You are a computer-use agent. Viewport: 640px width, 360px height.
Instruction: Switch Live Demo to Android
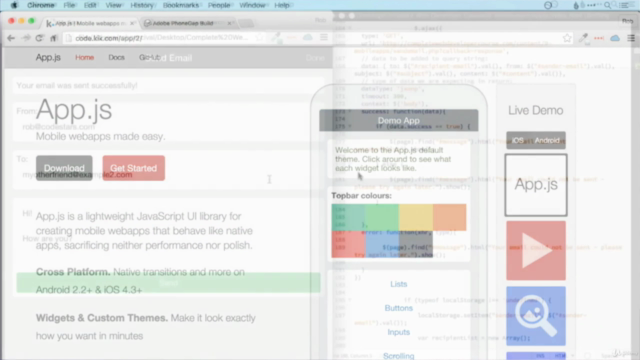coord(547,140)
